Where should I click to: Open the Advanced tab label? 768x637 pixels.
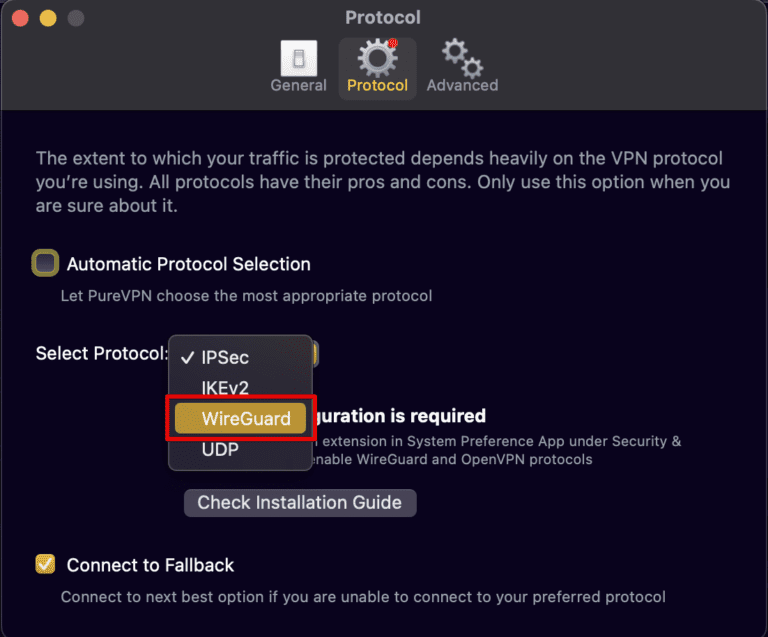pyautogui.click(x=462, y=86)
